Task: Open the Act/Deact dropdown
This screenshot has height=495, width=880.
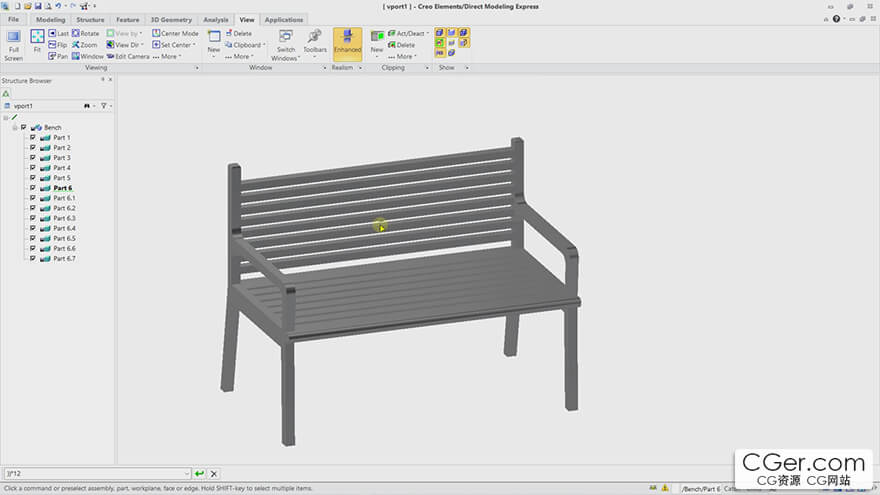Action: [409, 33]
